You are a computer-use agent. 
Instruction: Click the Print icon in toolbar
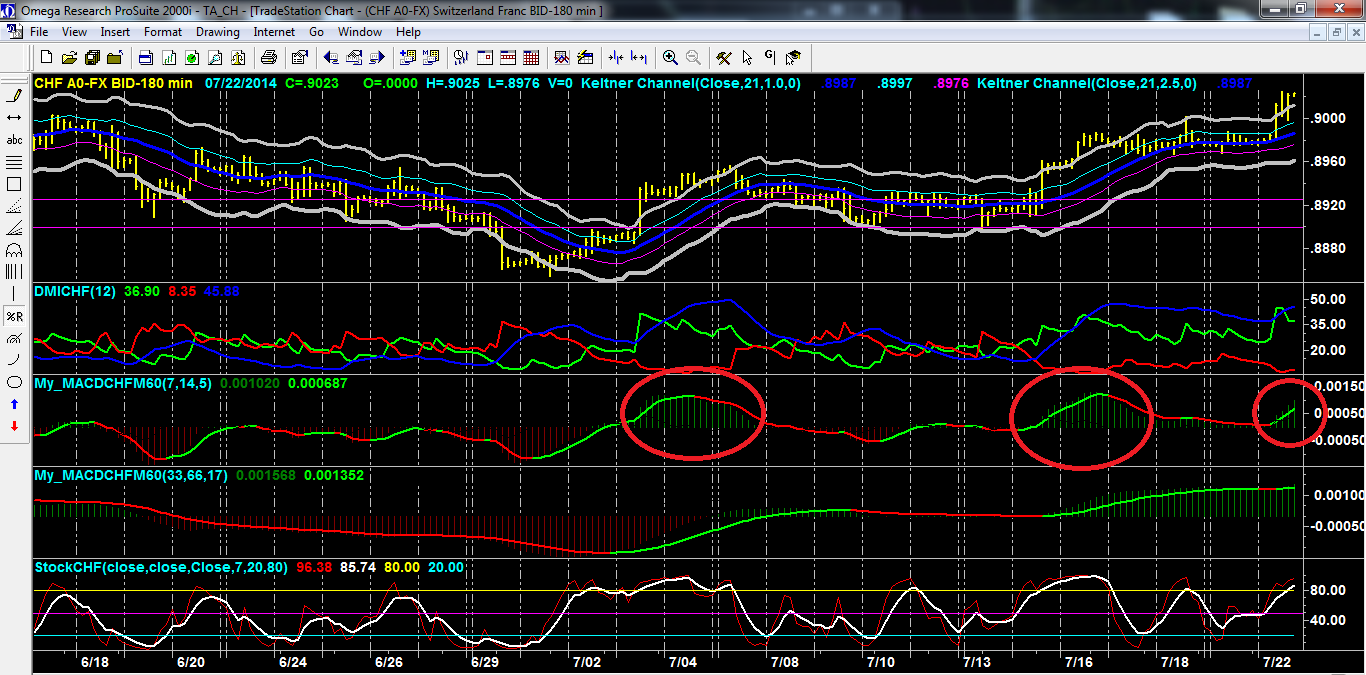click(269, 57)
